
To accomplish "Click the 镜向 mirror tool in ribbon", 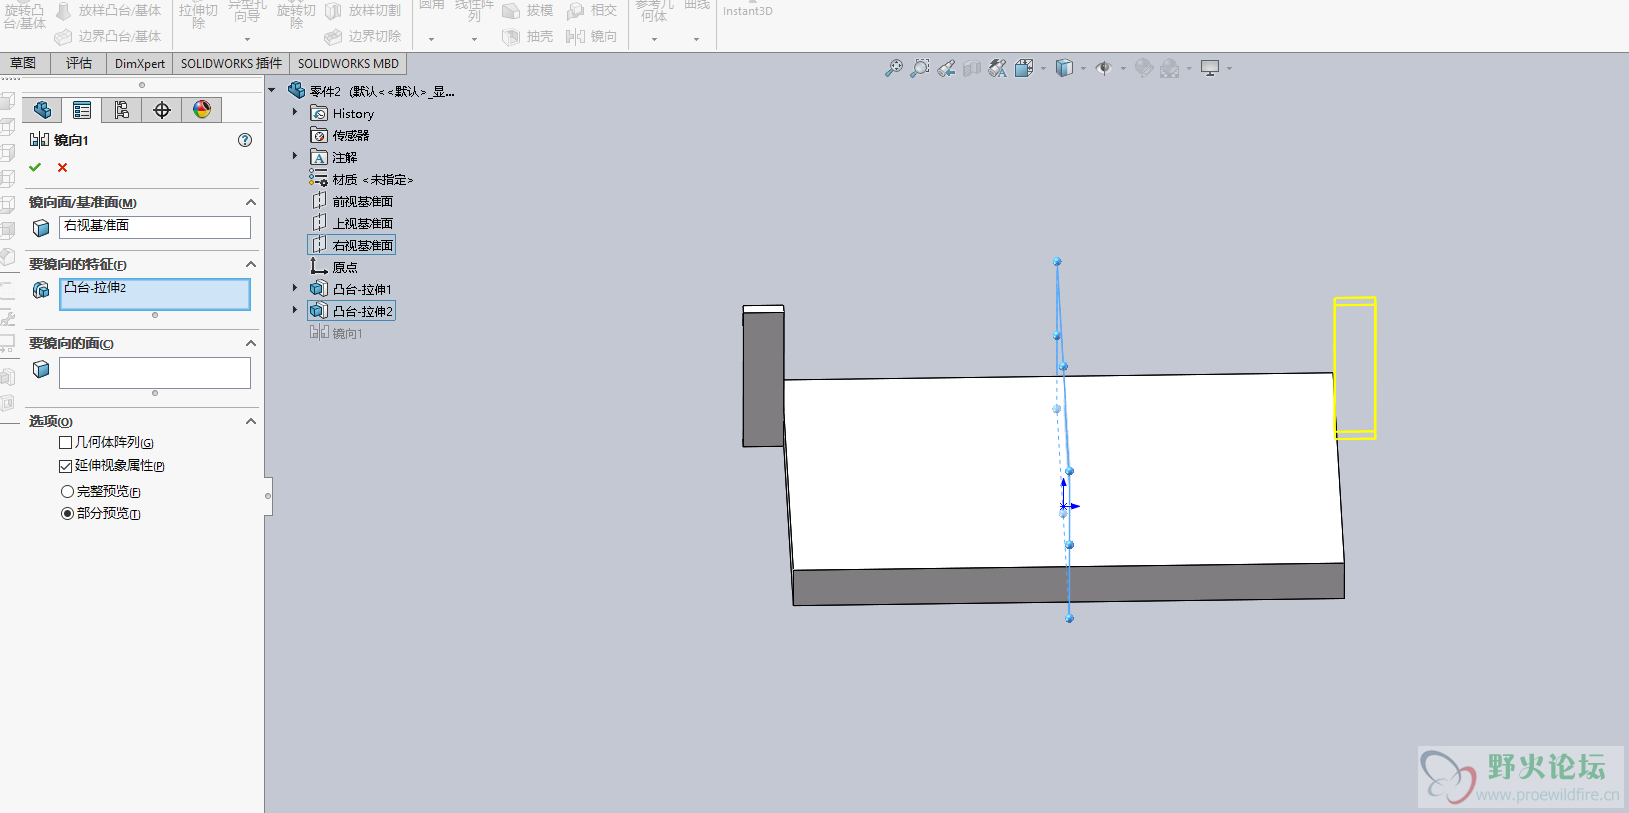I will (592, 37).
